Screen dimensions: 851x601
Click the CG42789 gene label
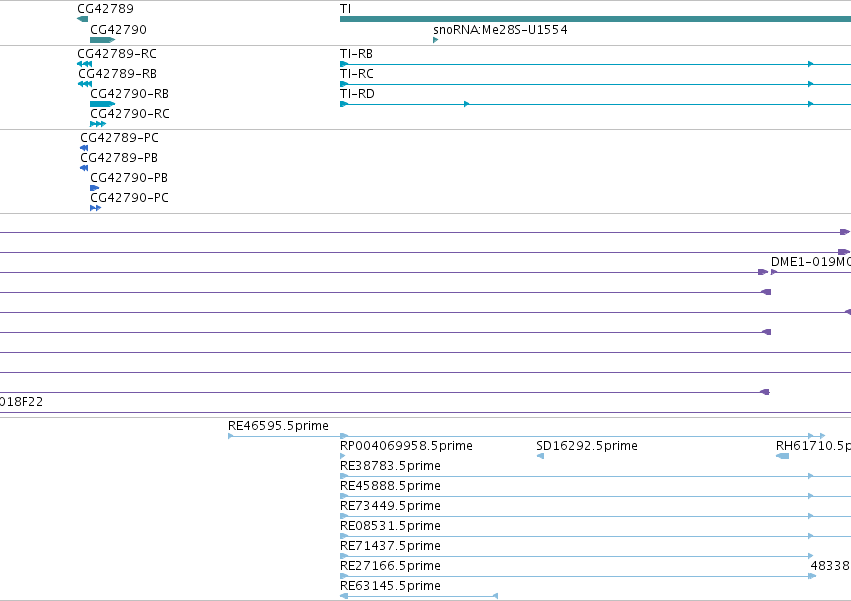(x=105, y=9)
